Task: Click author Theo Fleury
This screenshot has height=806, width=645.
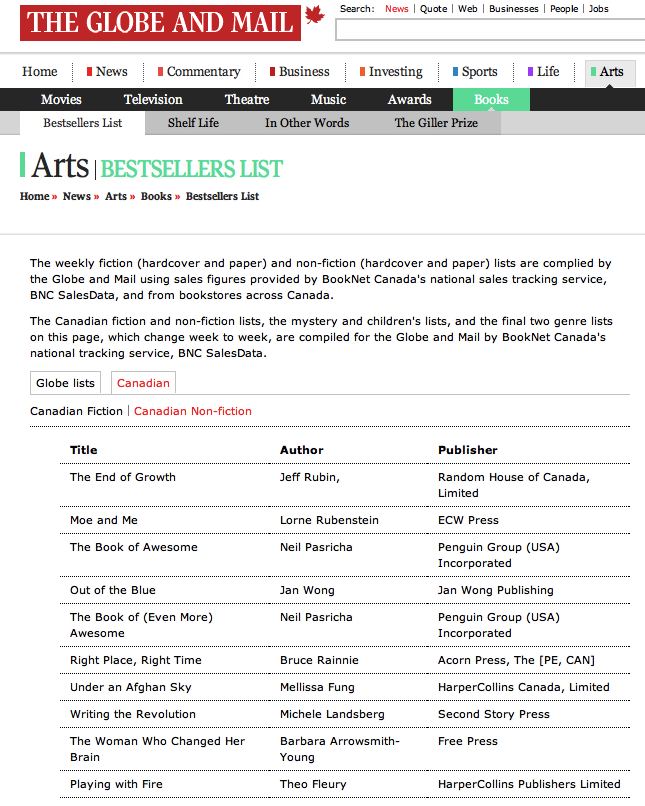Action: click(x=313, y=784)
